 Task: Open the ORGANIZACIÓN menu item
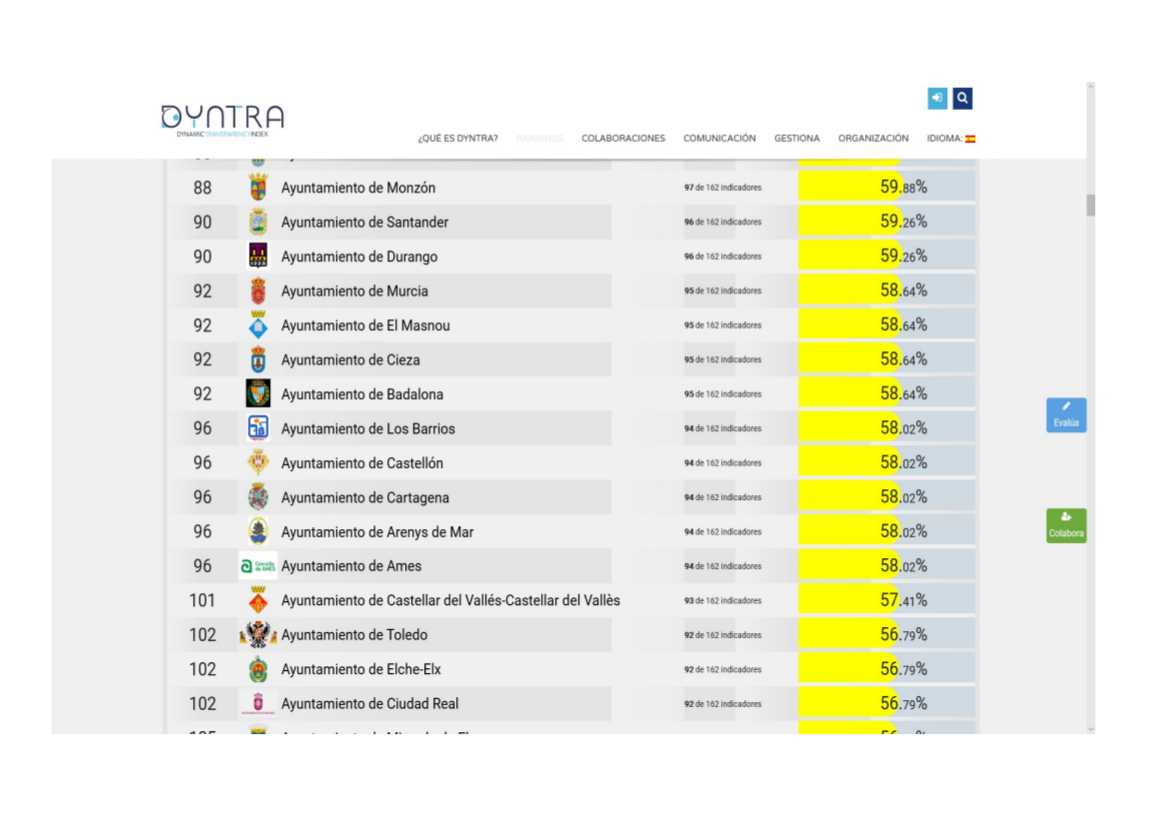click(x=873, y=139)
